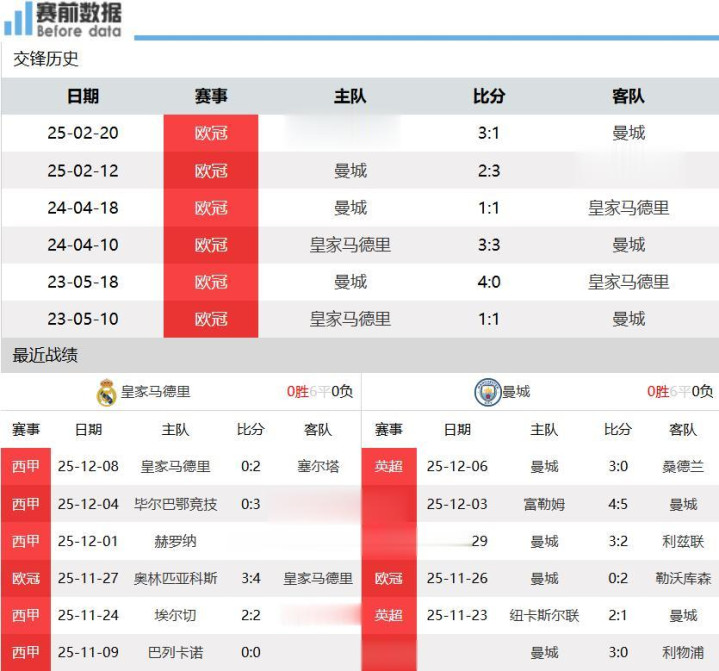Click Manchester City's 0胜6平0负 record summary

(680, 392)
